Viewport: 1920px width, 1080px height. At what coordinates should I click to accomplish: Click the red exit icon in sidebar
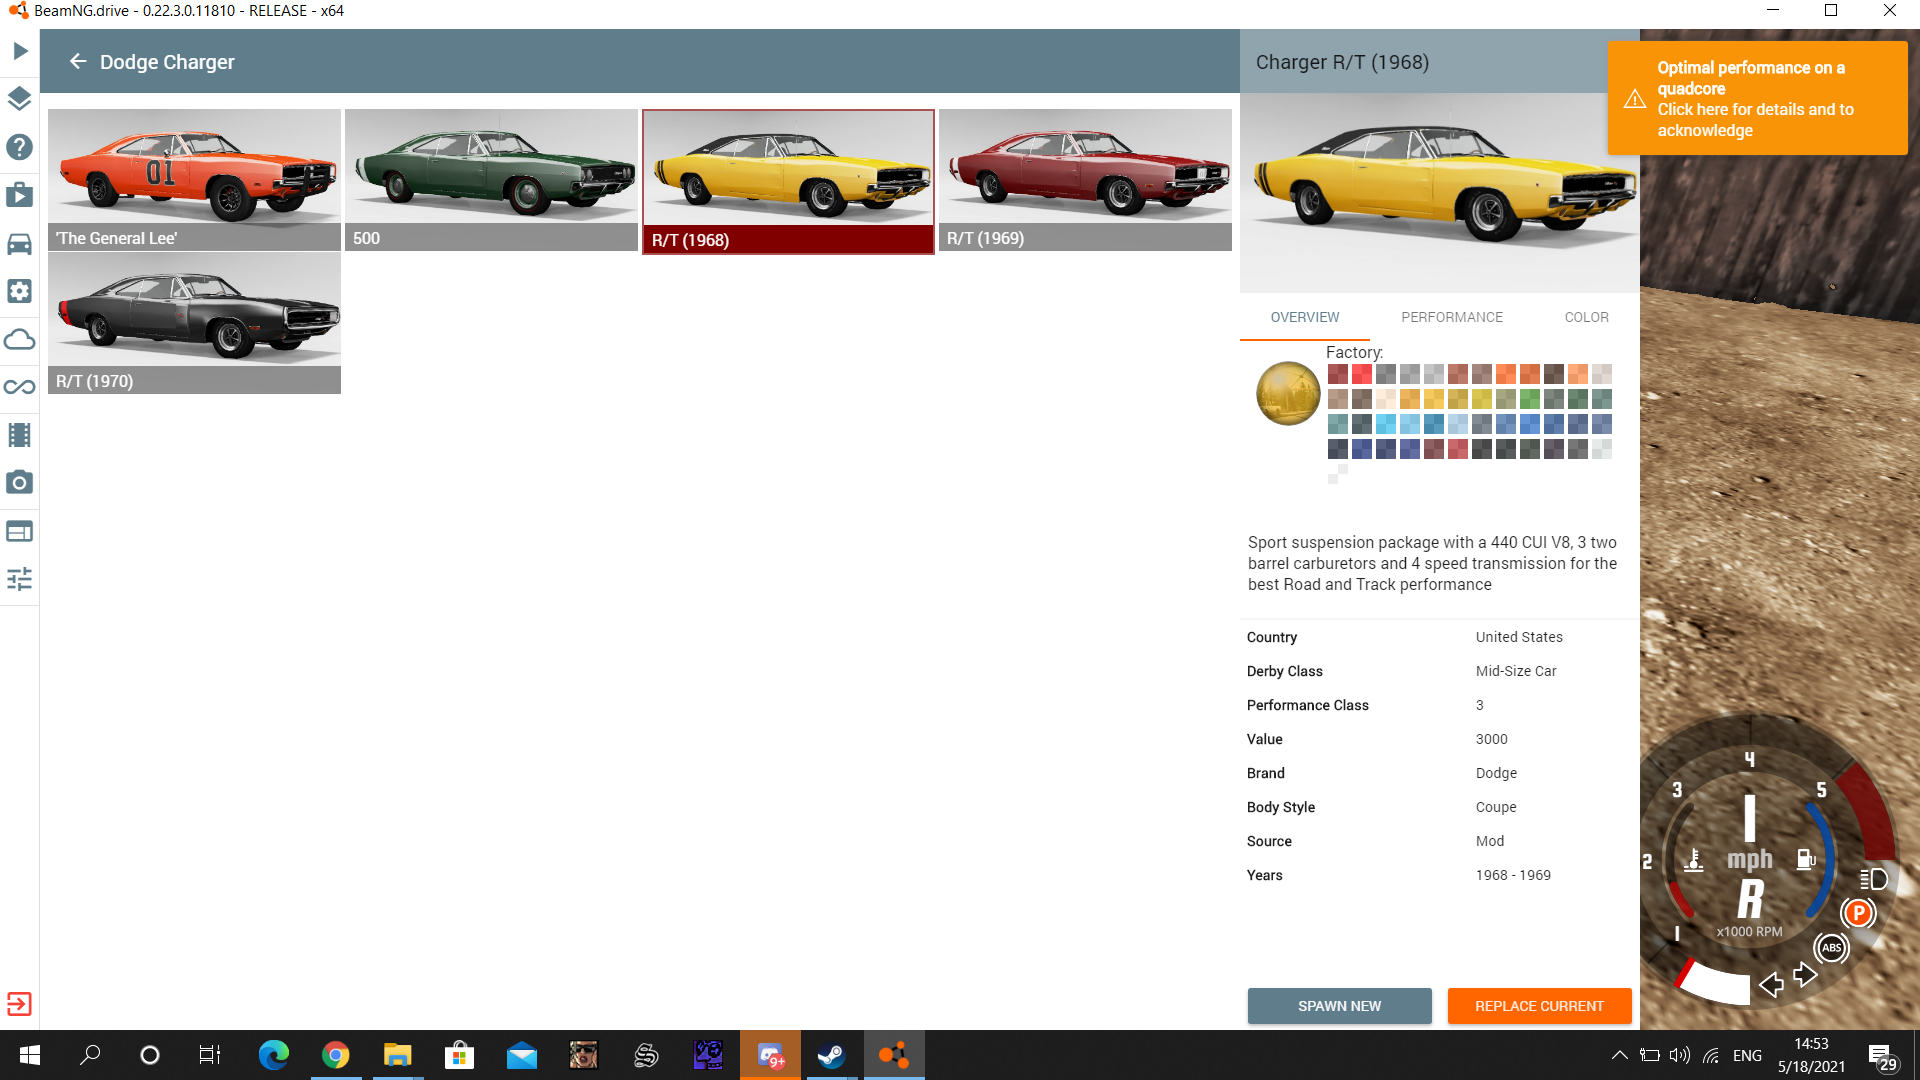coord(19,1004)
